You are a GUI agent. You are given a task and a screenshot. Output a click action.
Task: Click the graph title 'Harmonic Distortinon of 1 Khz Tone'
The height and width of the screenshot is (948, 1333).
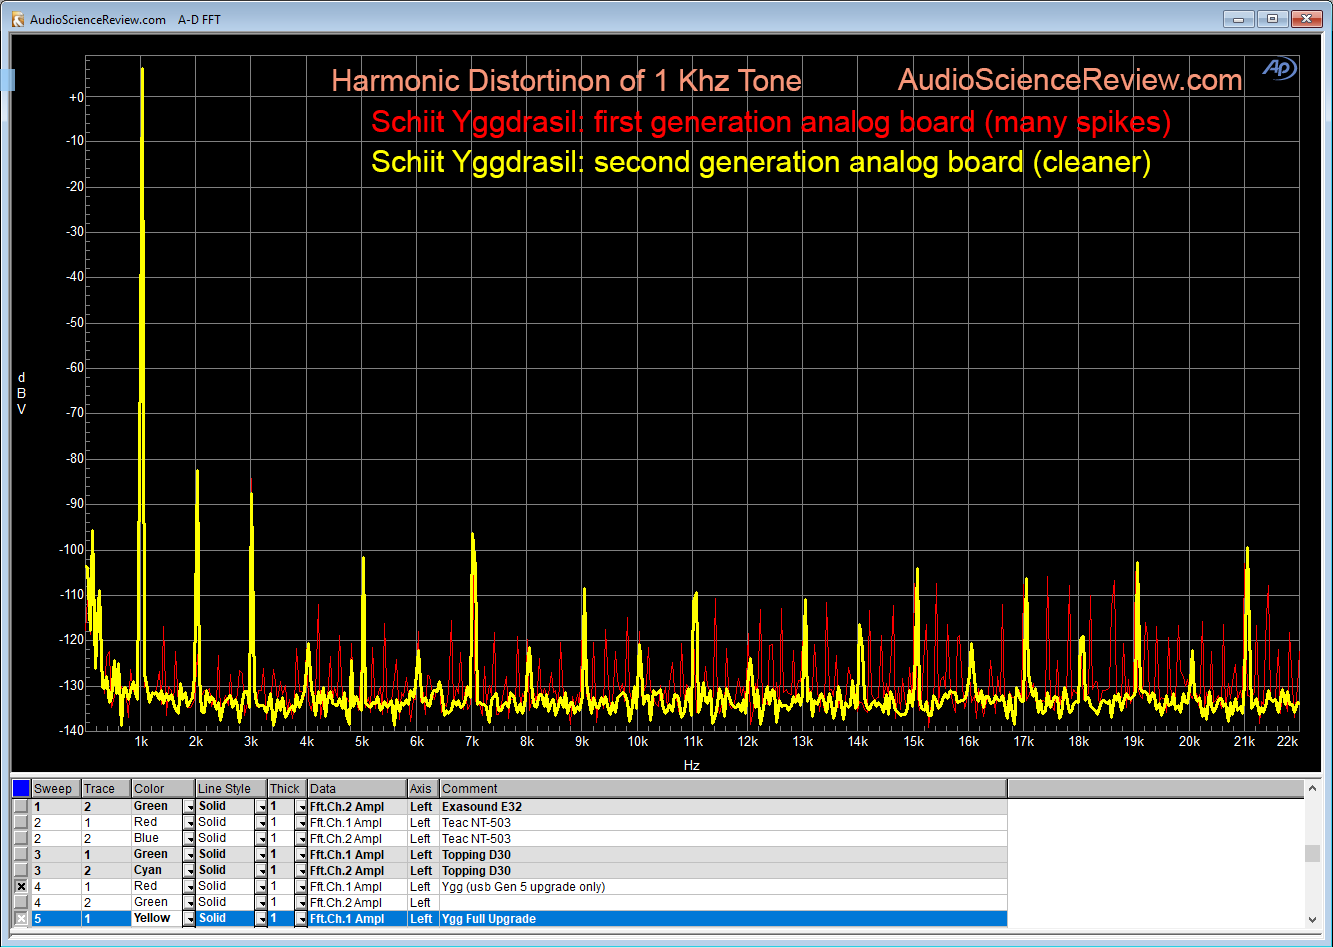point(566,80)
